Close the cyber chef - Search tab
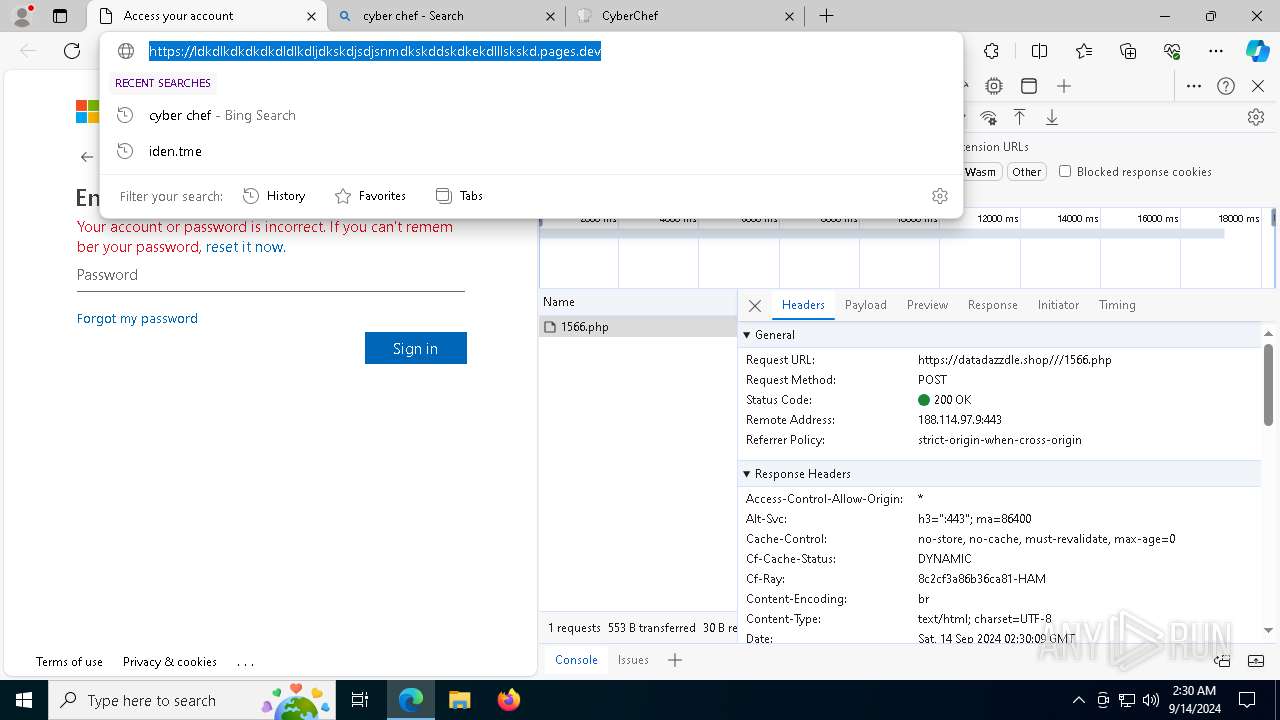Image resolution: width=1280 pixels, height=720 pixels. tap(550, 16)
